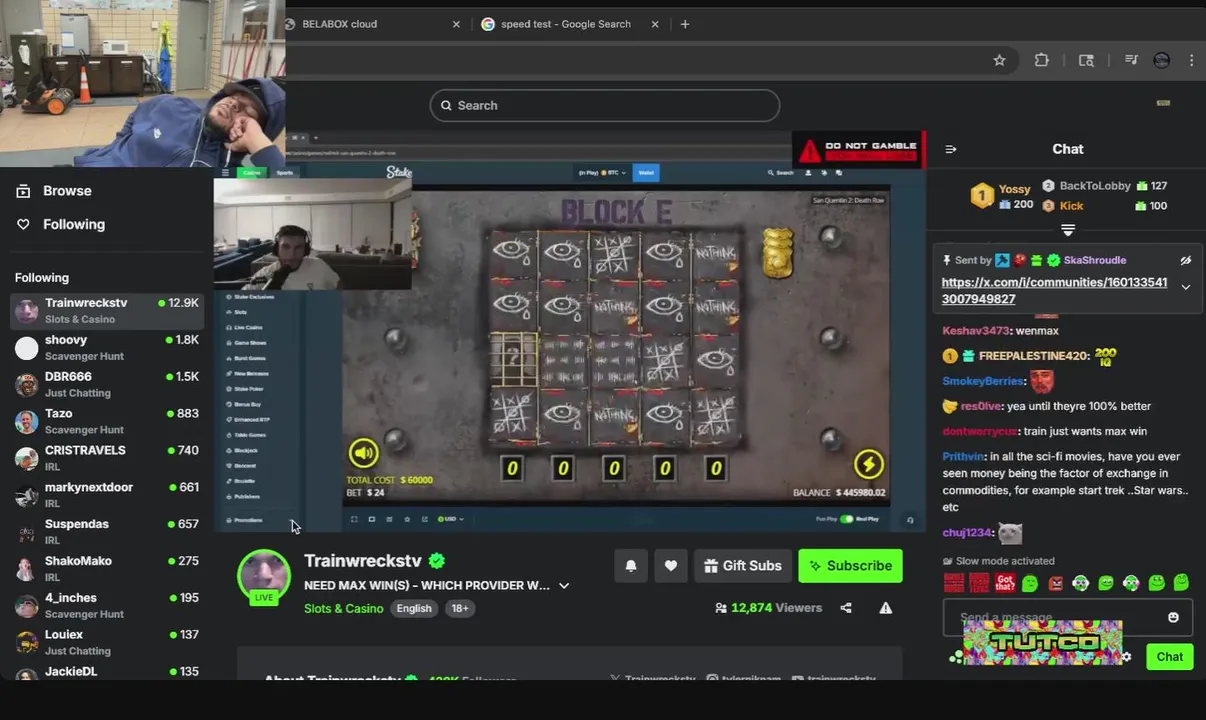Click the green Subscribe button
Viewport: 1206px width, 720px height.
850,565
